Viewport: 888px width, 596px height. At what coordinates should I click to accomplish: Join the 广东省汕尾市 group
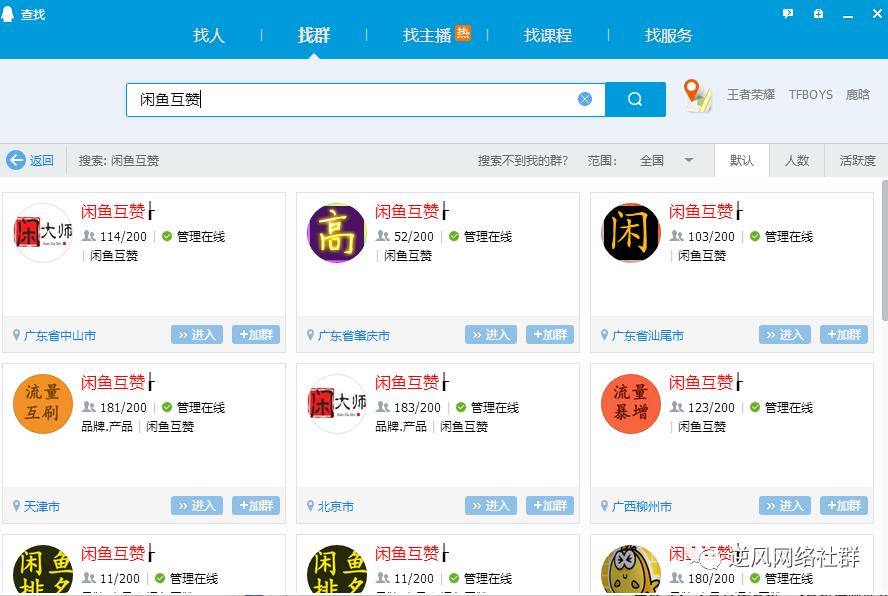tap(844, 334)
